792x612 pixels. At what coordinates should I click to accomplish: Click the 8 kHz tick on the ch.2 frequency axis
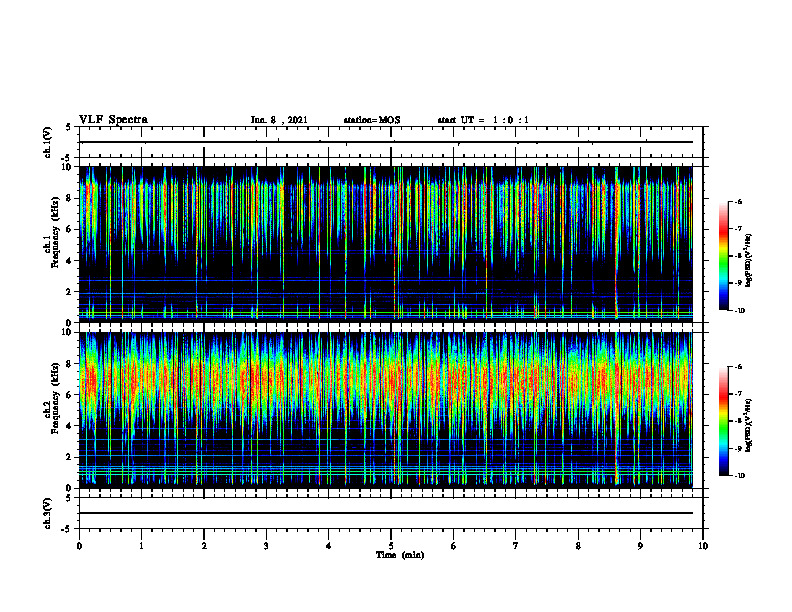tap(70, 364)
